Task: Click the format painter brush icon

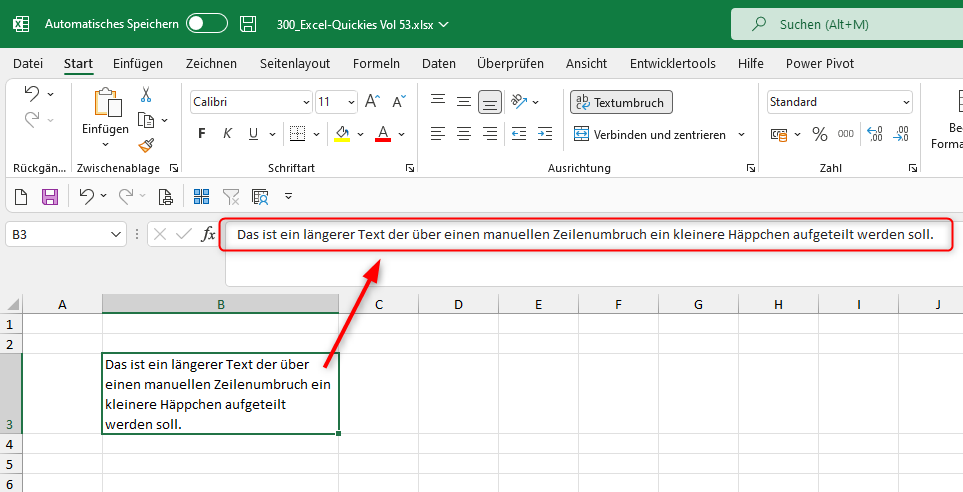Action: [146, 146]
